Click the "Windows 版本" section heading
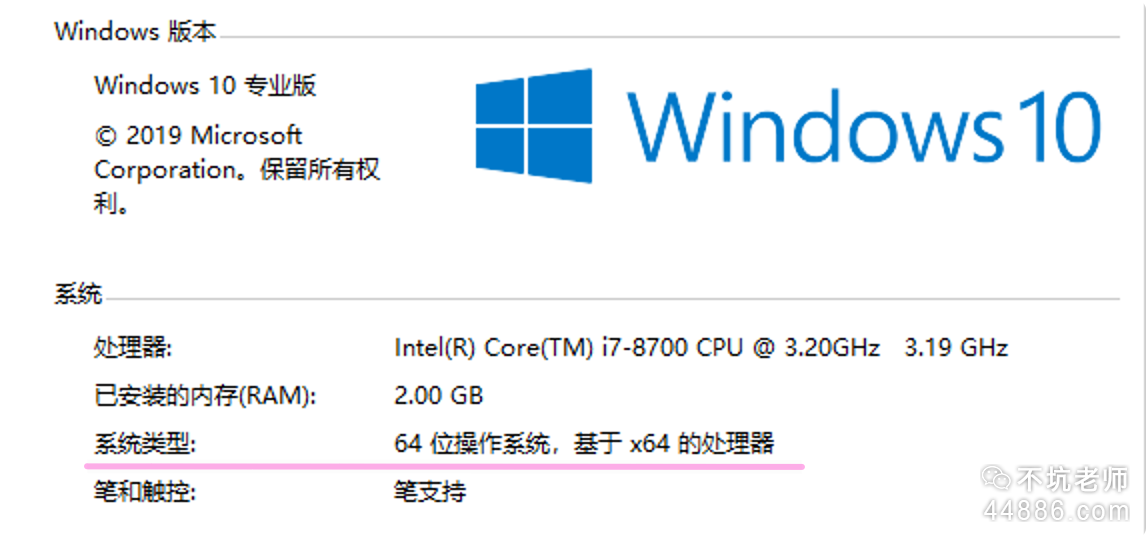This screenshot has height=538, width=1146. click(135, 31)
